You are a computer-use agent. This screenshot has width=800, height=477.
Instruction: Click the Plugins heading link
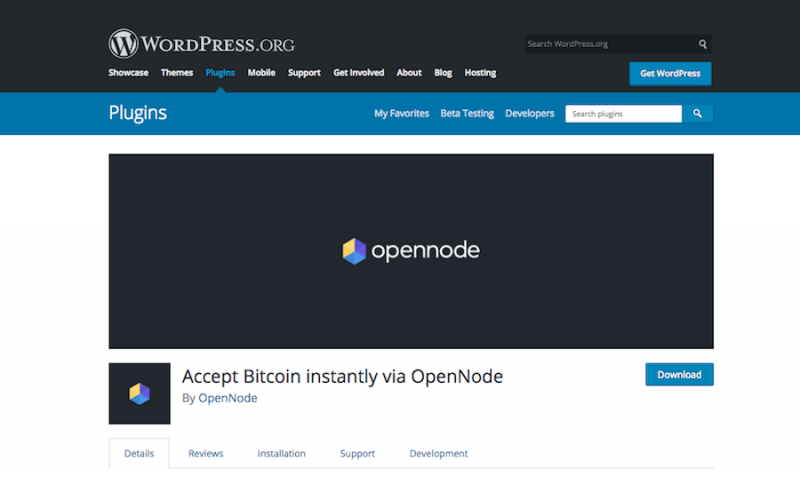click(x=138, y=113)
